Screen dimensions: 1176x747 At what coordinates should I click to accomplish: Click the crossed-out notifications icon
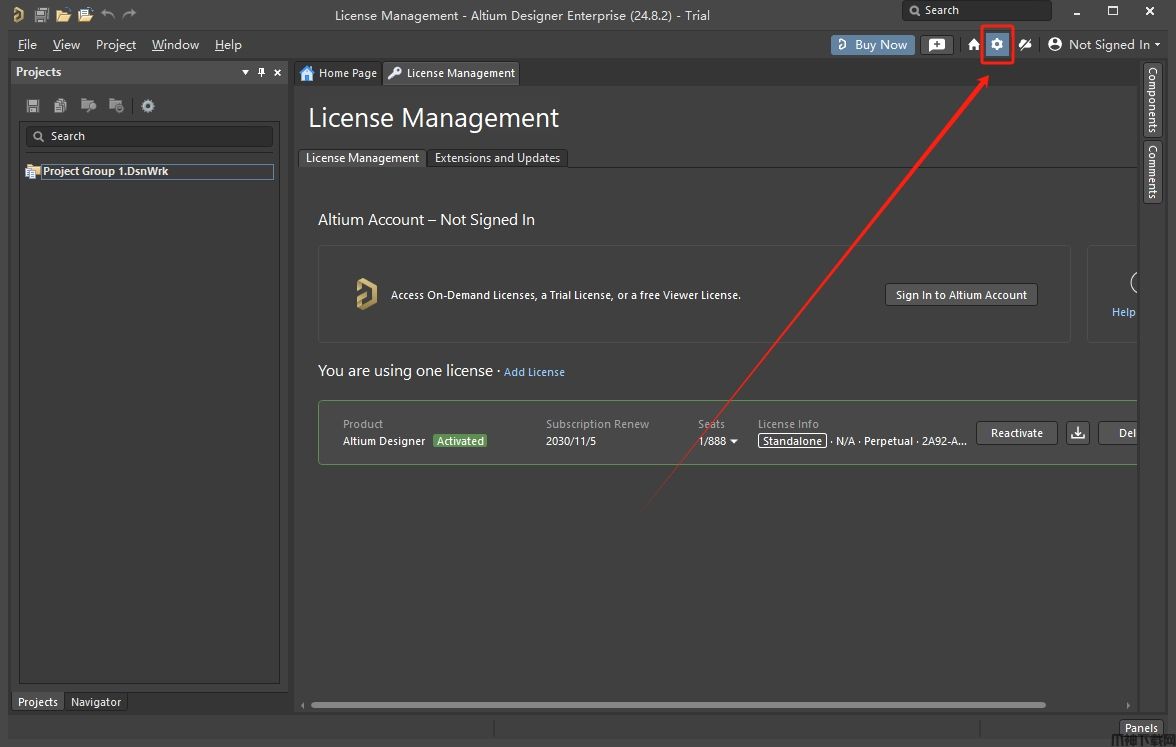coord(1025,45)
